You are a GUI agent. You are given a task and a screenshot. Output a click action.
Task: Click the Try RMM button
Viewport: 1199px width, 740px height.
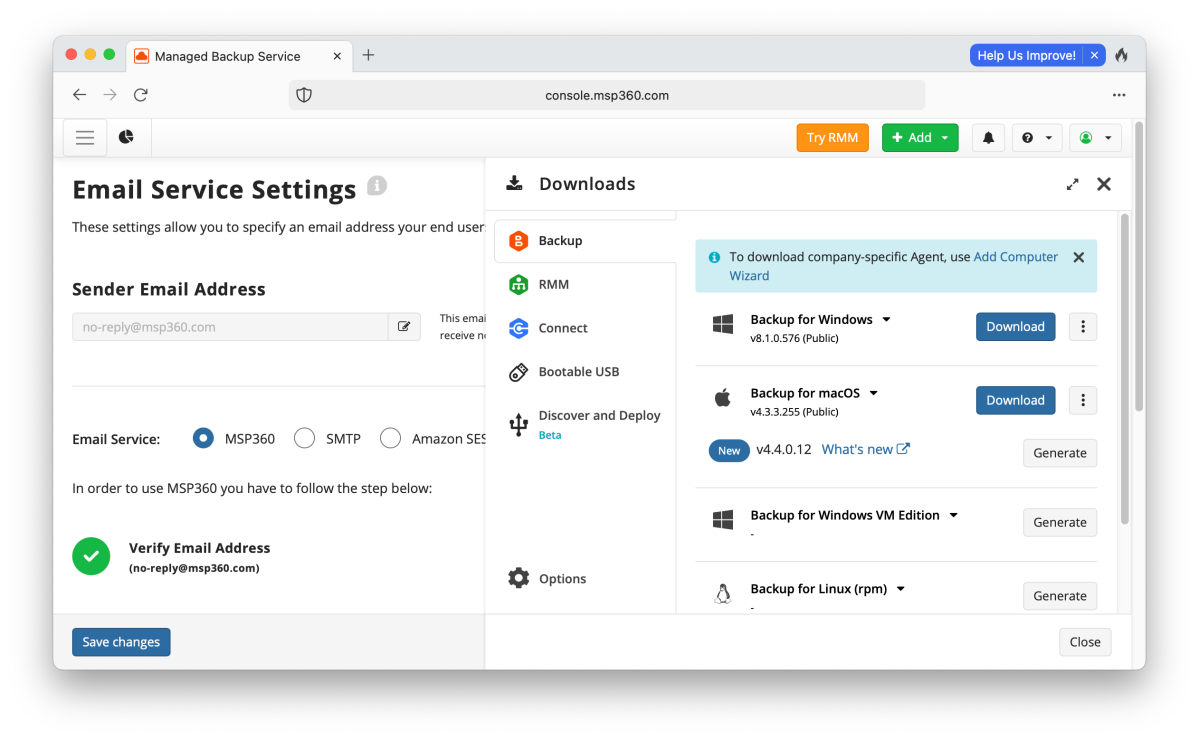(x=832, y=138)
